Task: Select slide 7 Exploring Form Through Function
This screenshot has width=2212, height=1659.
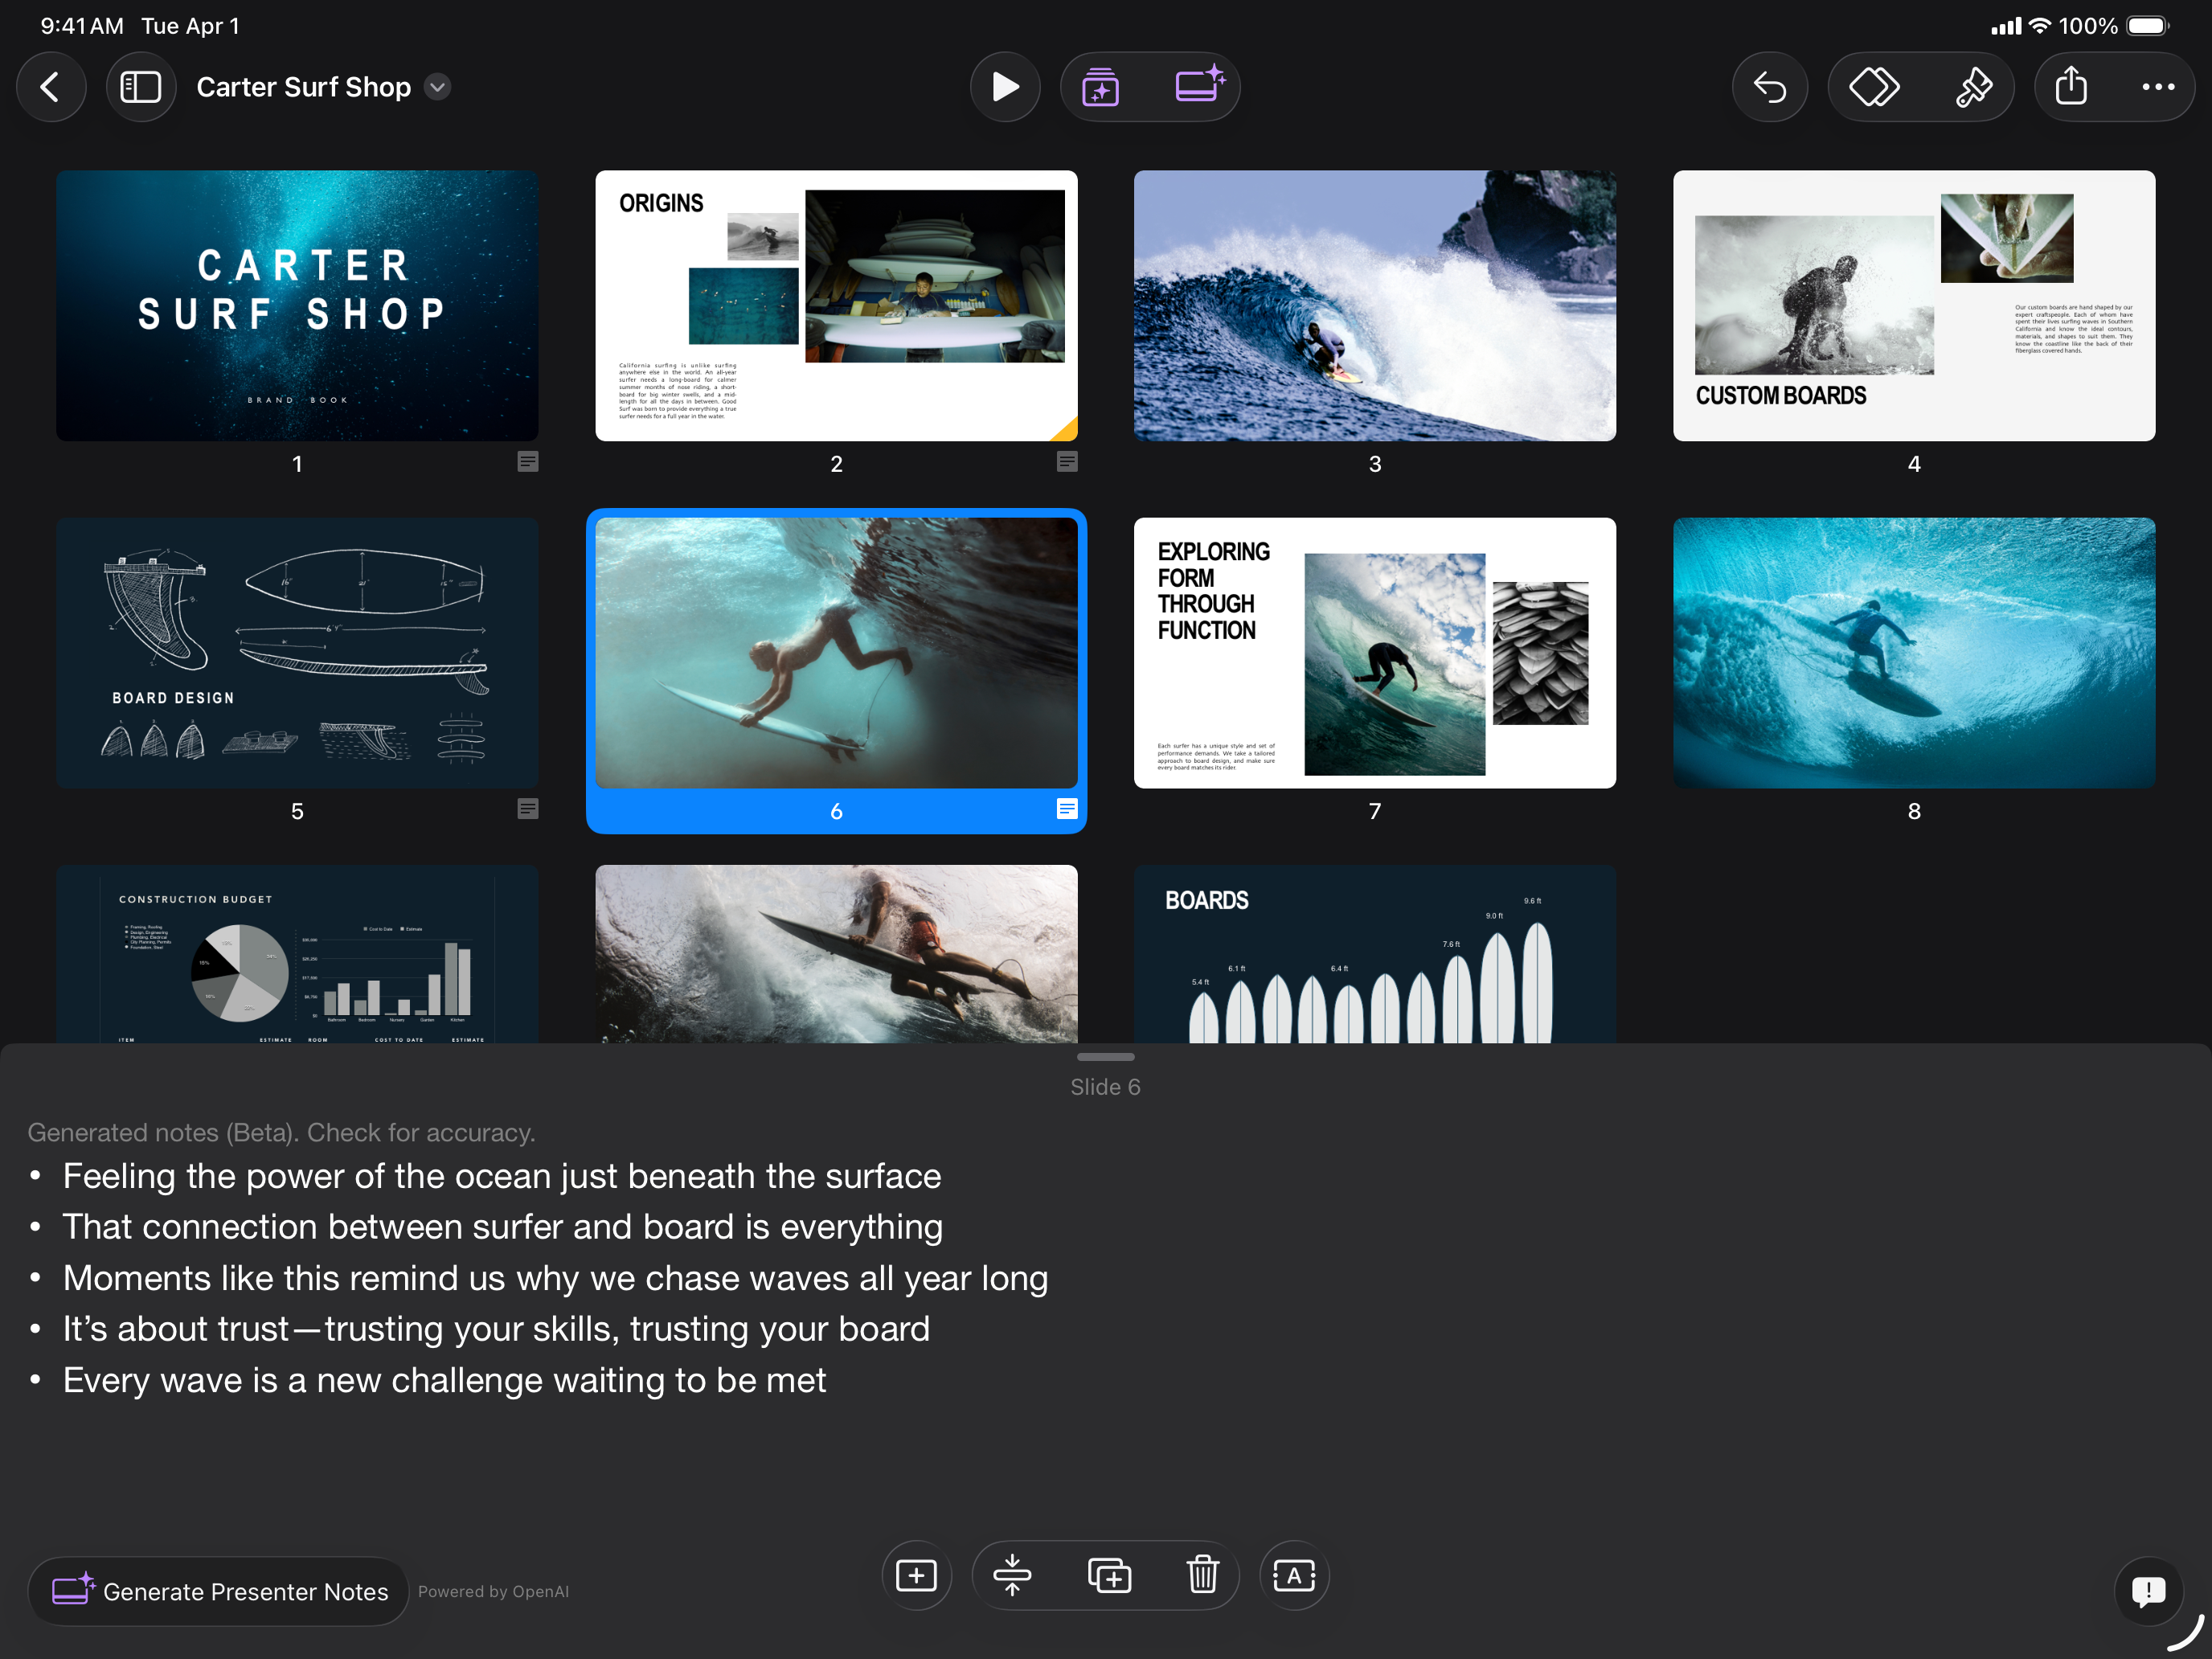Action: click(1374, 652)
